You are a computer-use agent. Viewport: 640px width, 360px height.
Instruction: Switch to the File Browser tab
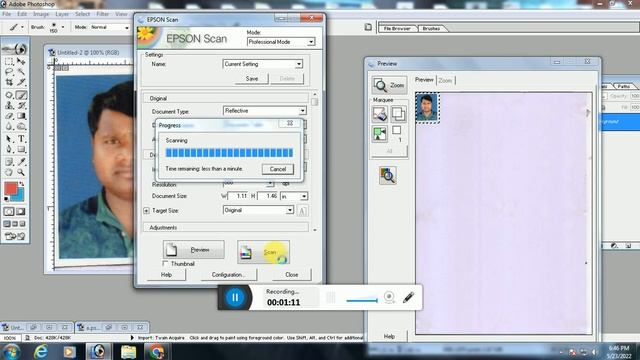[397, 29]
